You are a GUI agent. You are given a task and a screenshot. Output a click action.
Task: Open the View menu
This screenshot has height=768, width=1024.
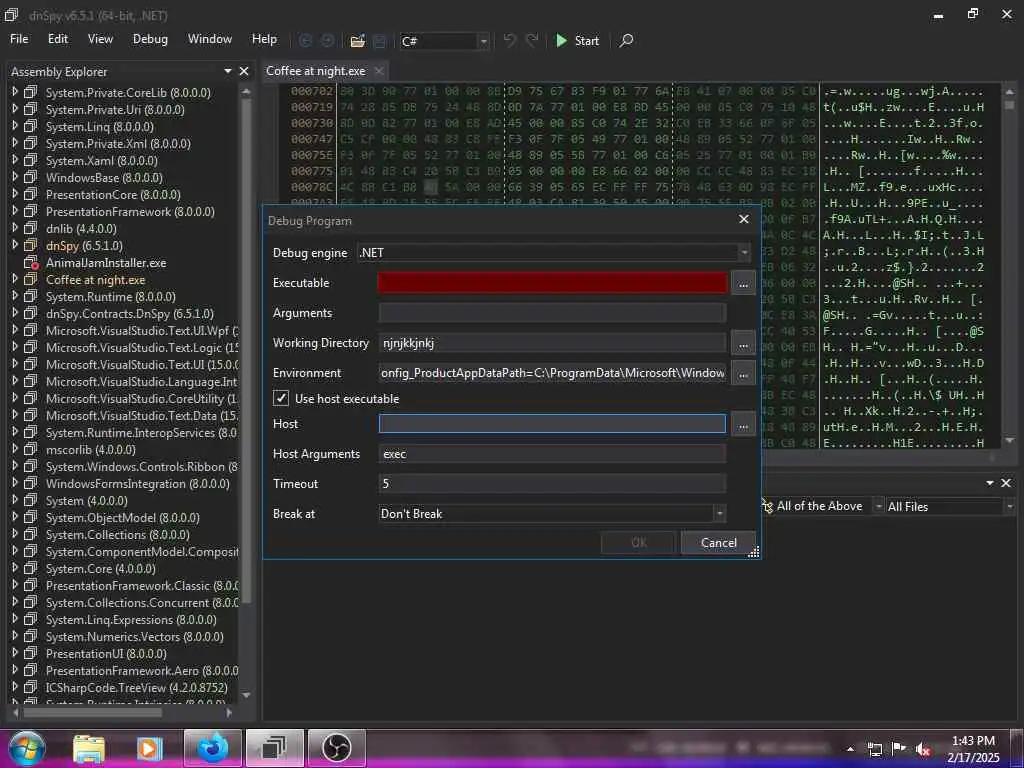click(x=100, y=39)
